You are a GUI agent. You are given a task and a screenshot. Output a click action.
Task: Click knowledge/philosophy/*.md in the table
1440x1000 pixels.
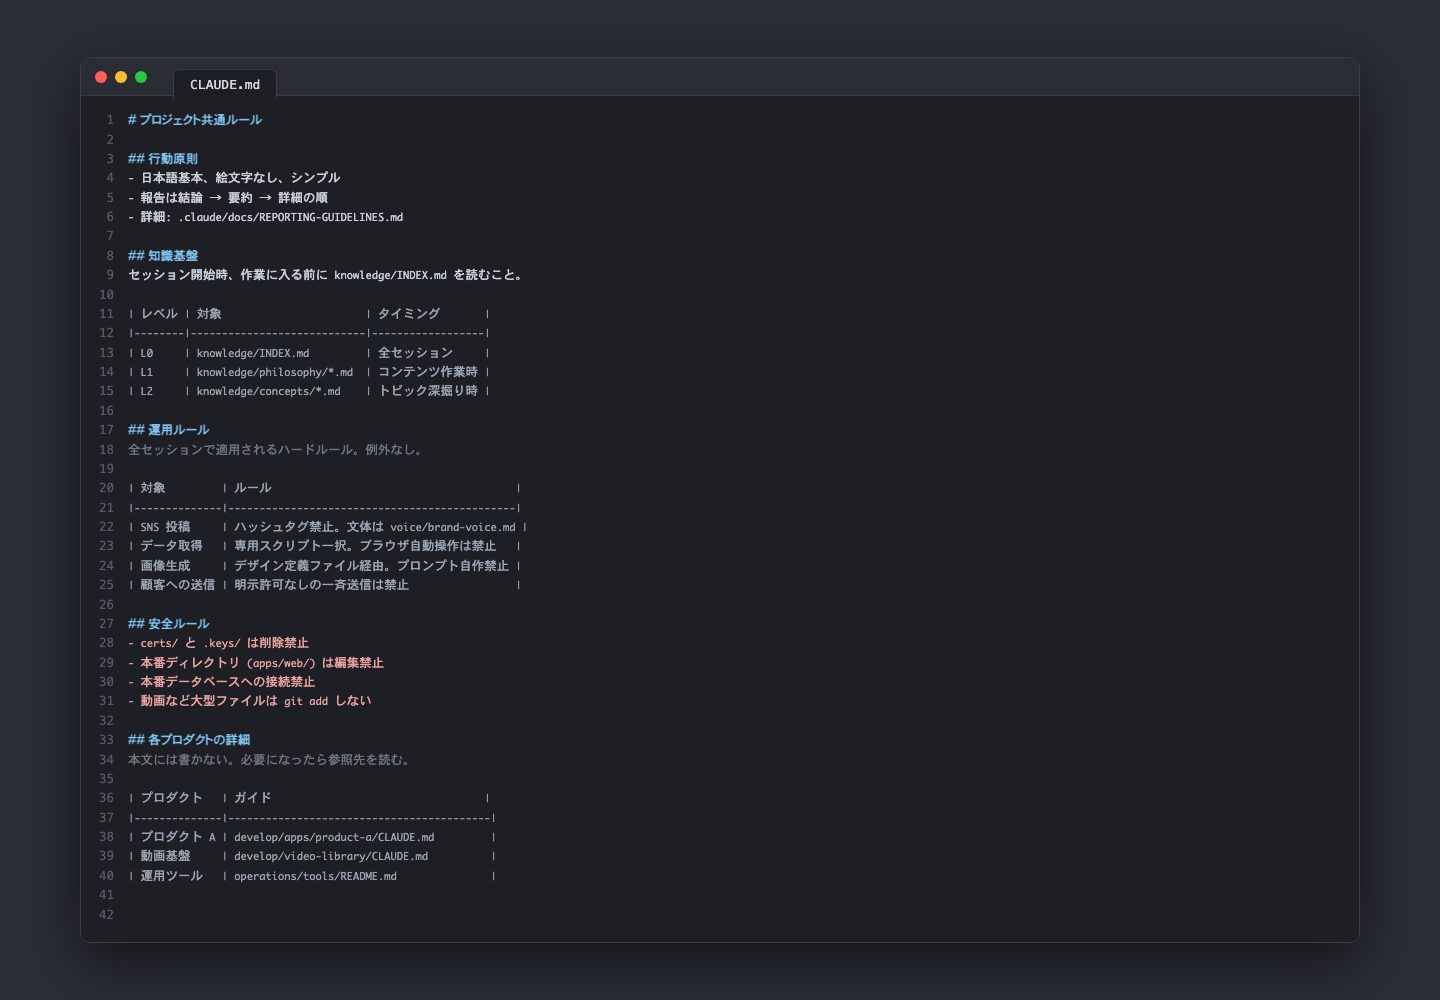click(275, 372)
